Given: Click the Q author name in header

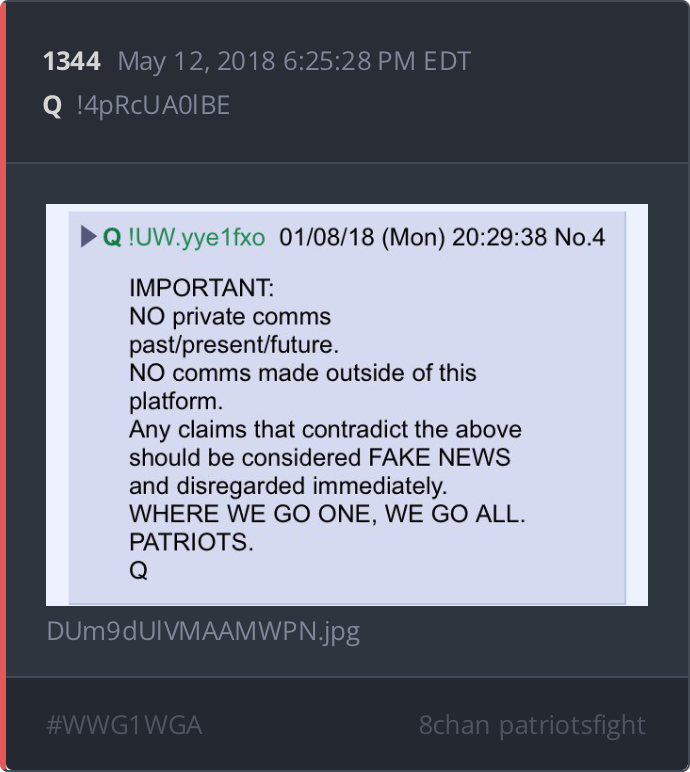Looking at the screenshot, I should (x=52, y=106).
